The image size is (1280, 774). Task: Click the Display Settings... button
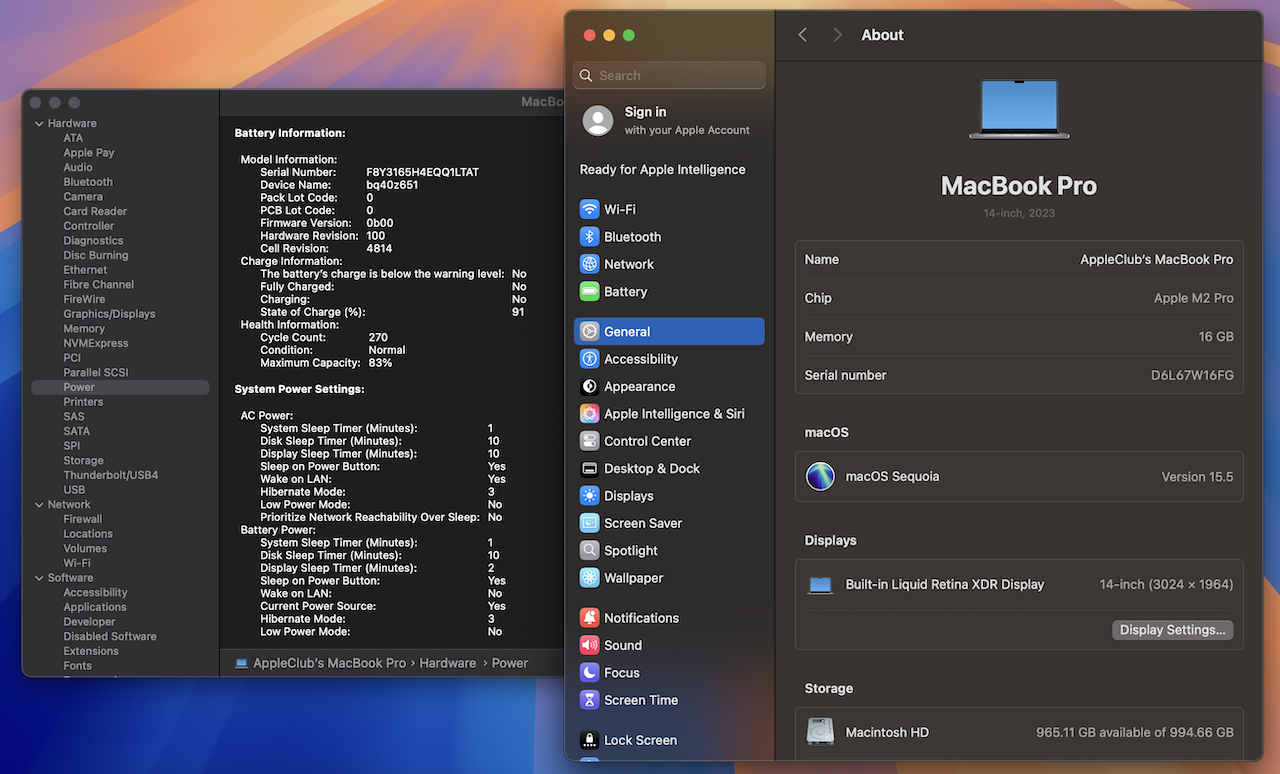coord(1172,630)
